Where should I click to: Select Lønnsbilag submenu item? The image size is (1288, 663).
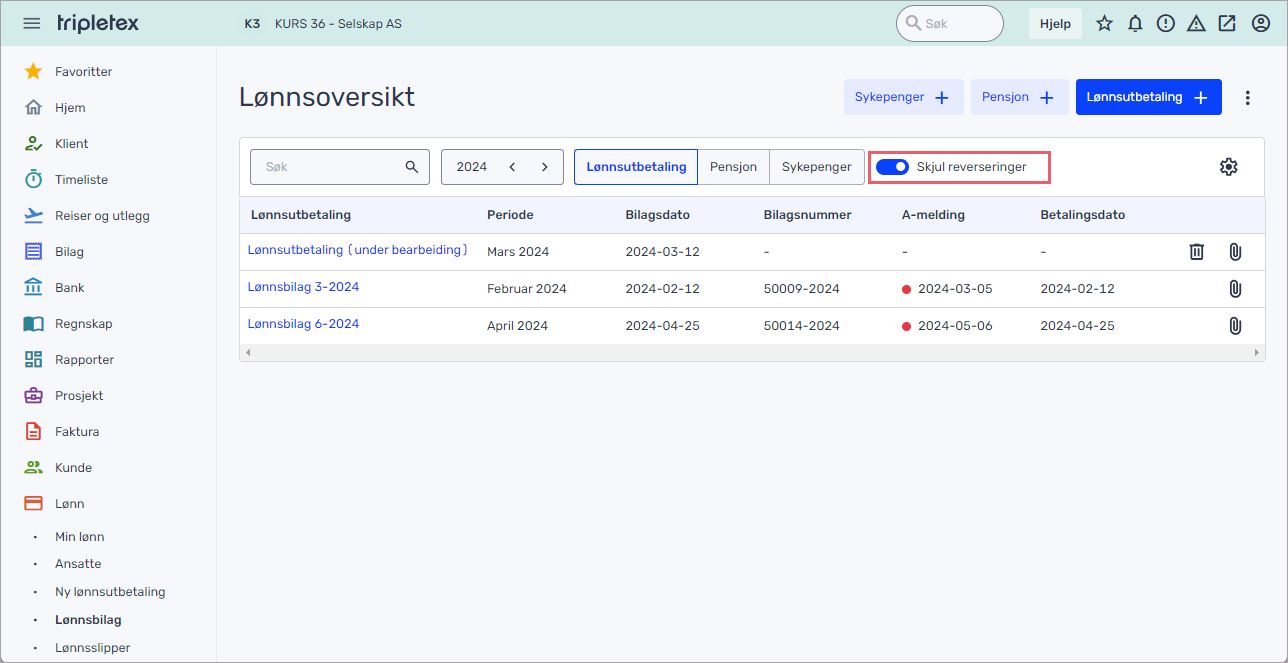pyautogui.click(x=88, y=620)
